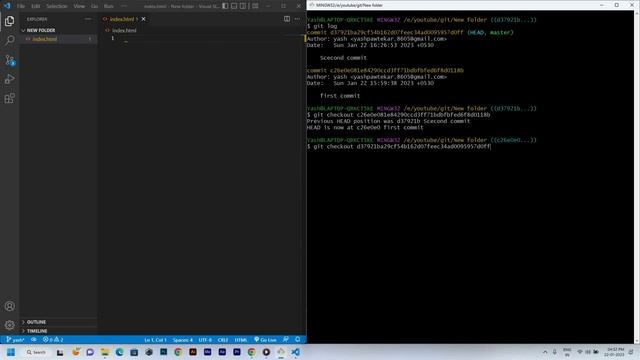Open Photoshop from taskbar
This screenshot has height=360, width=640.
[163, 352]
